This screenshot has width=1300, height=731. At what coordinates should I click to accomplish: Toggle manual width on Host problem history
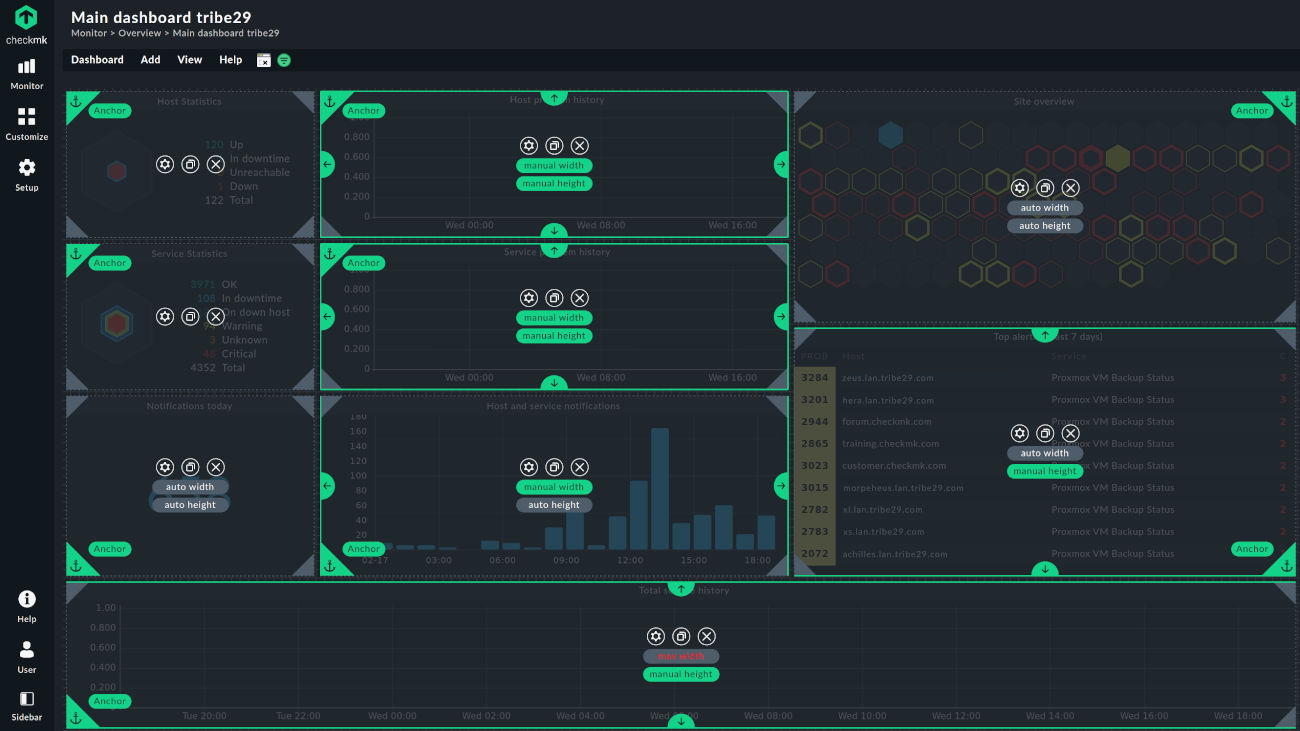point(554,166)
